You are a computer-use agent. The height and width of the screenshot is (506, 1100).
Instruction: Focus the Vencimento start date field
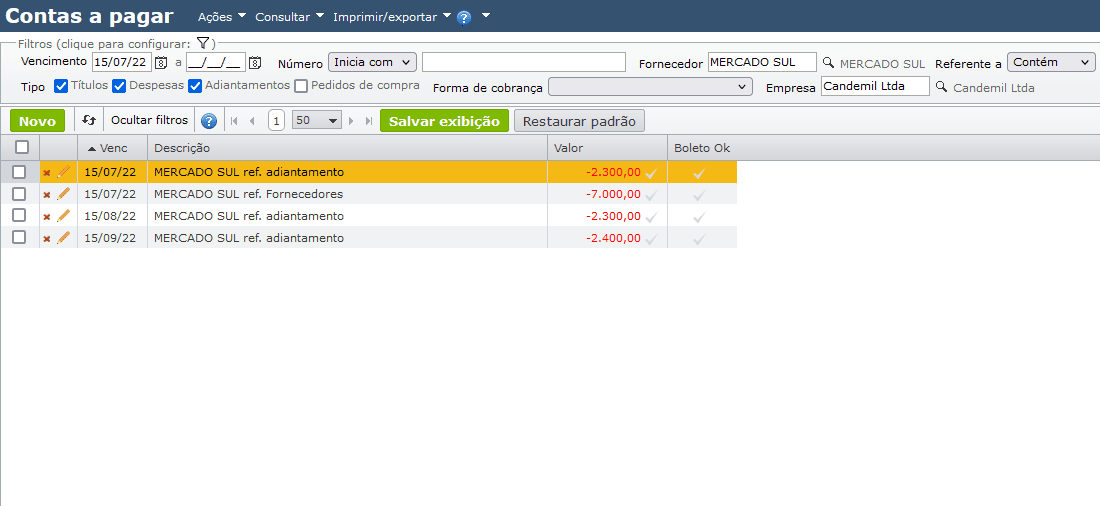point(122,62)
